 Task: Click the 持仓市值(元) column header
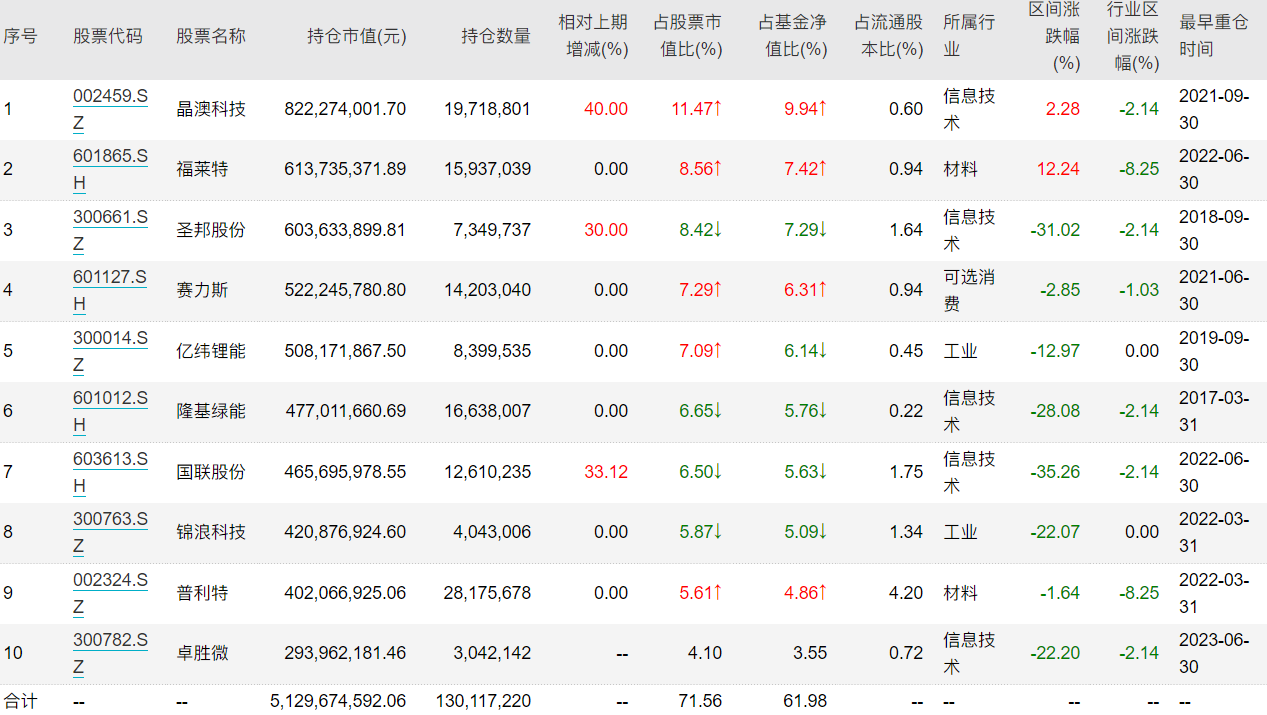357,36
